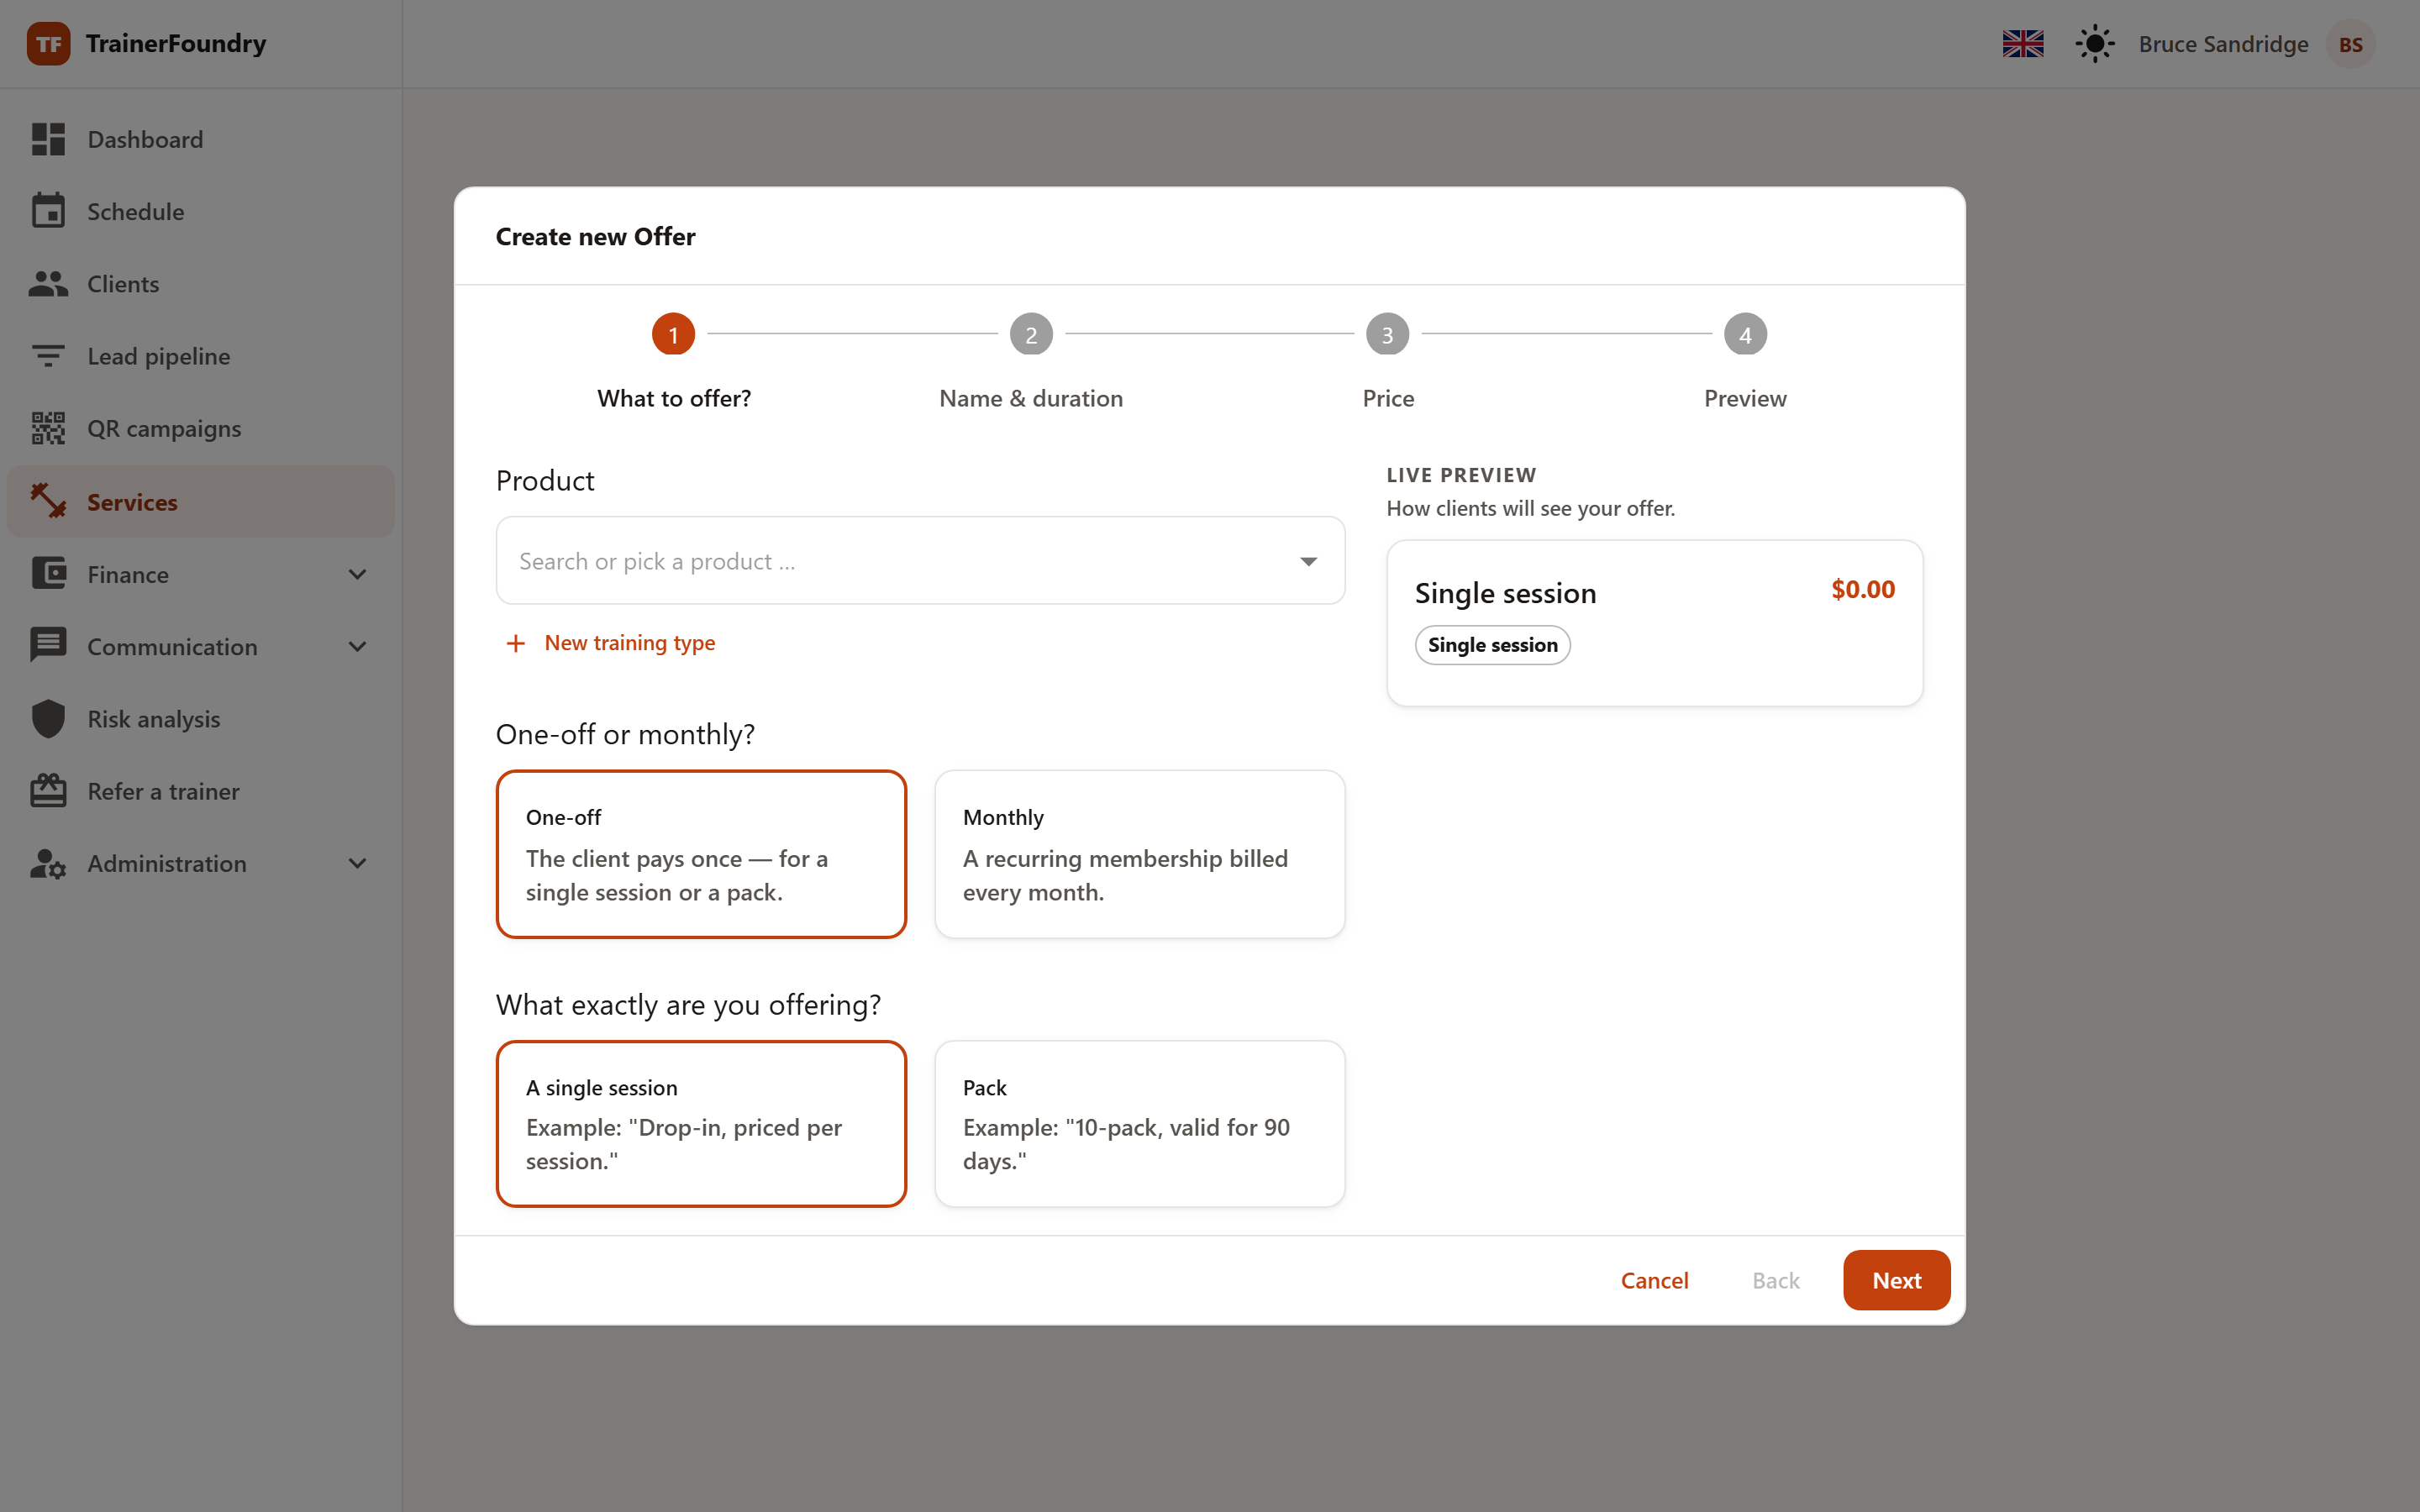
Task: Click the plus icon for new training type
Action: click(516, 643)
